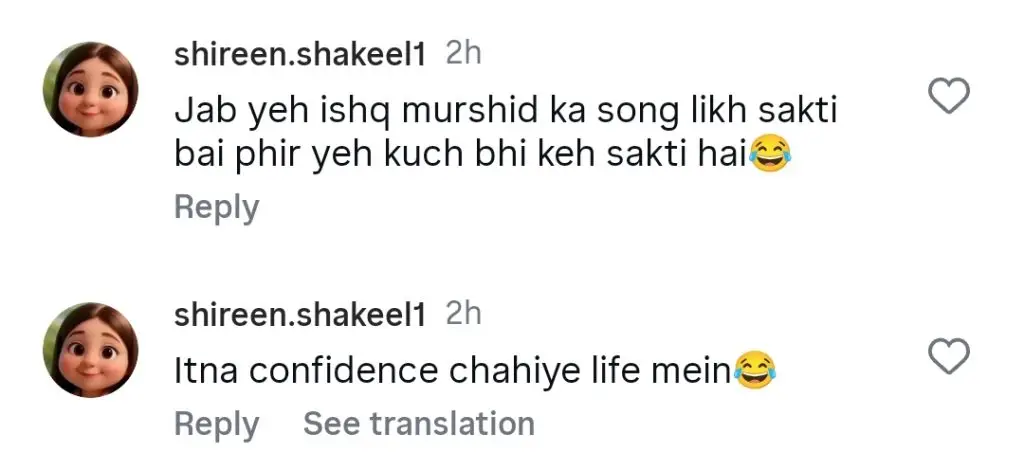Click the 2h timestamp on second comment
Viewport: 1024px width, 470px height.
463,314
